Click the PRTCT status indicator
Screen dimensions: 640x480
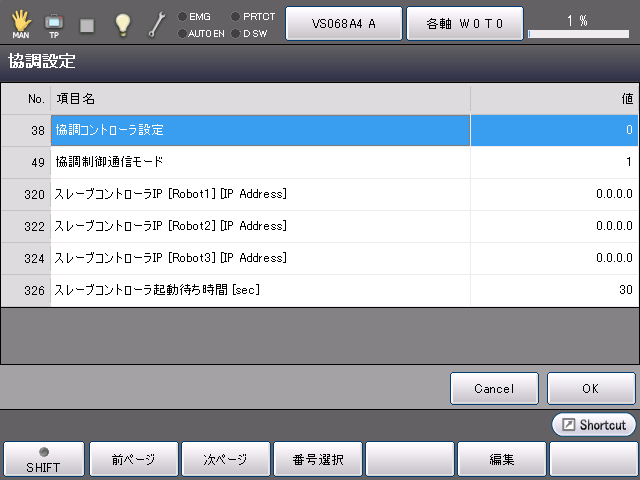tap(251, 16)
